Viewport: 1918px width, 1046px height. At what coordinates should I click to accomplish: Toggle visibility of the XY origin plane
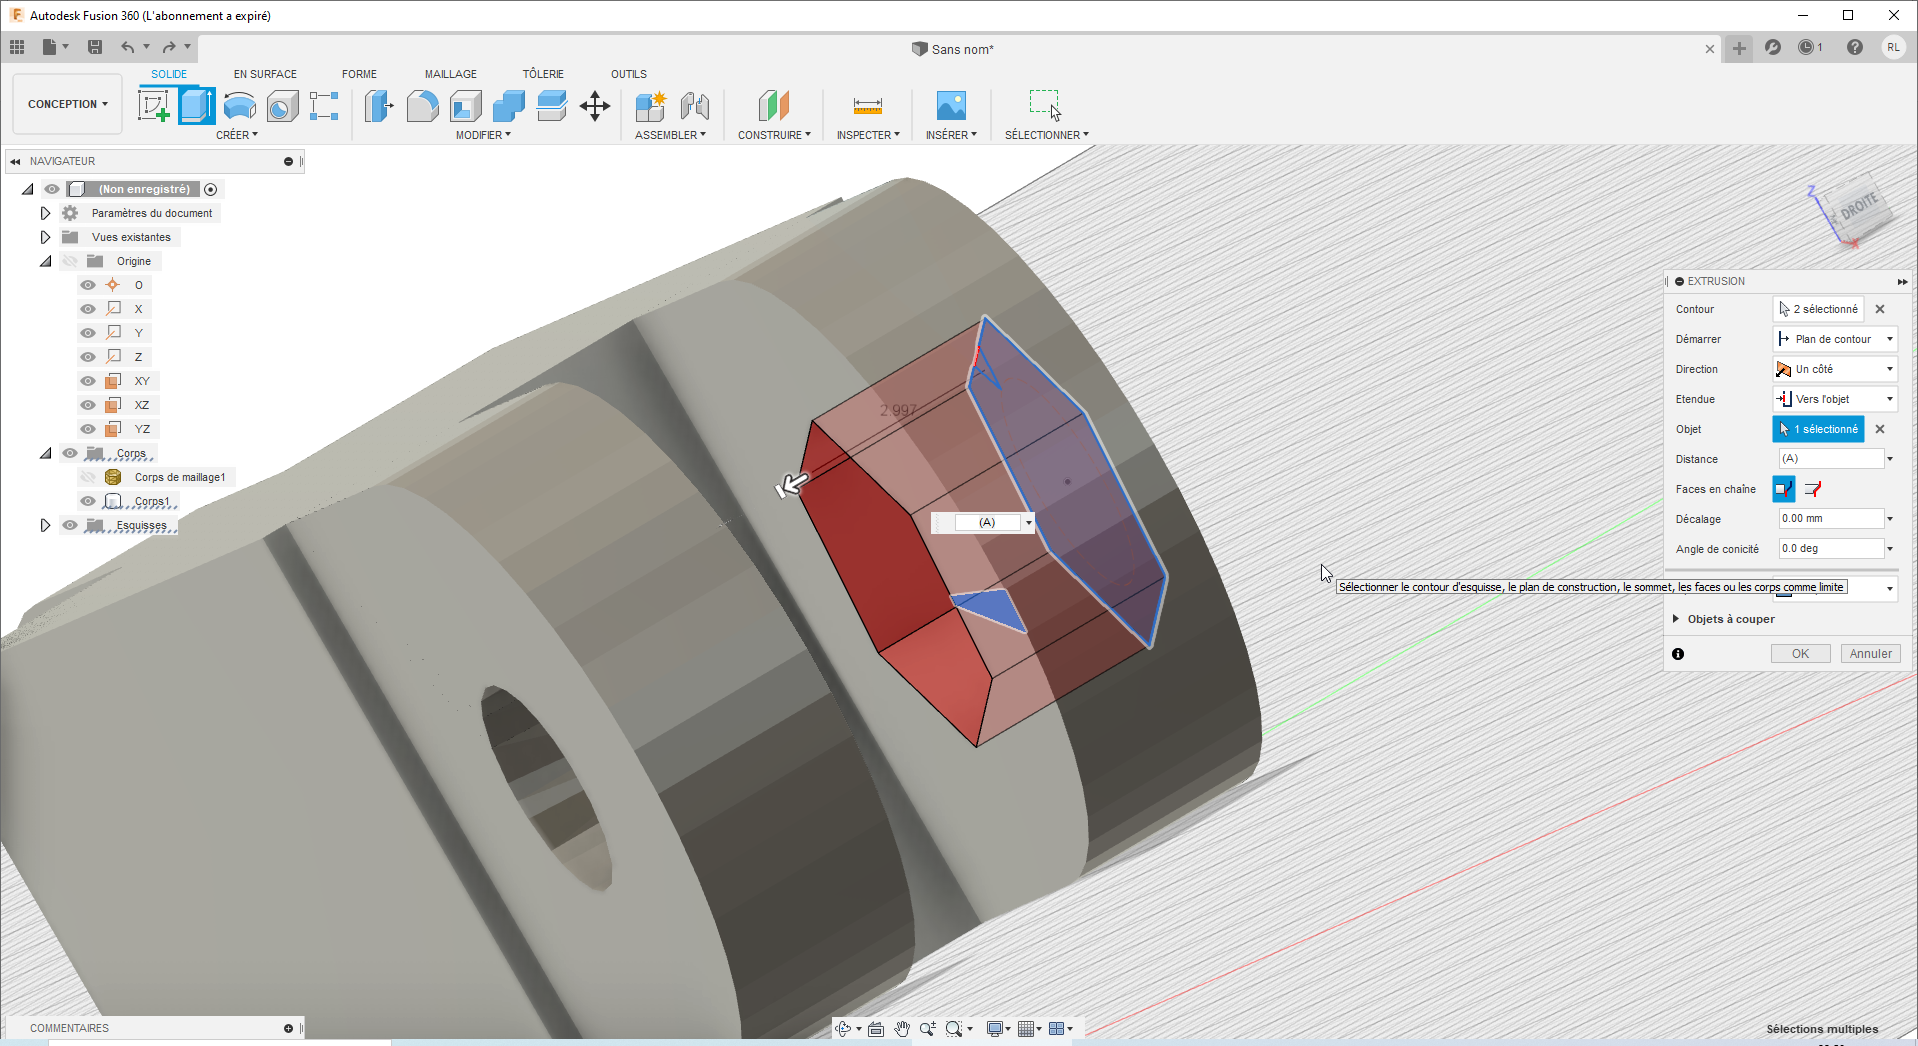(88, 381)
